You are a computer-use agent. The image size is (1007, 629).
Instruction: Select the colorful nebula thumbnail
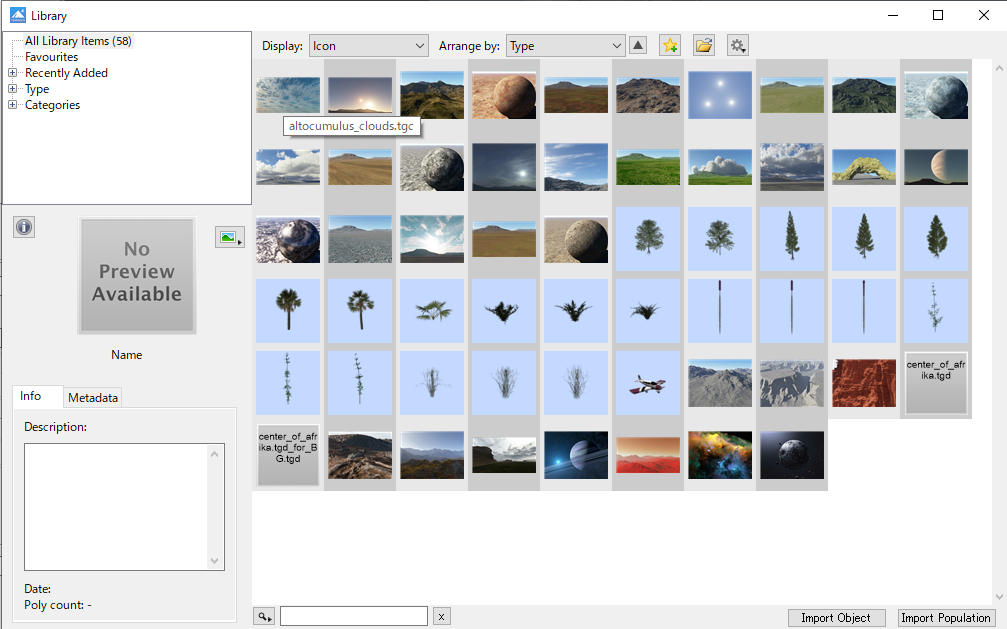coord(719,455)
